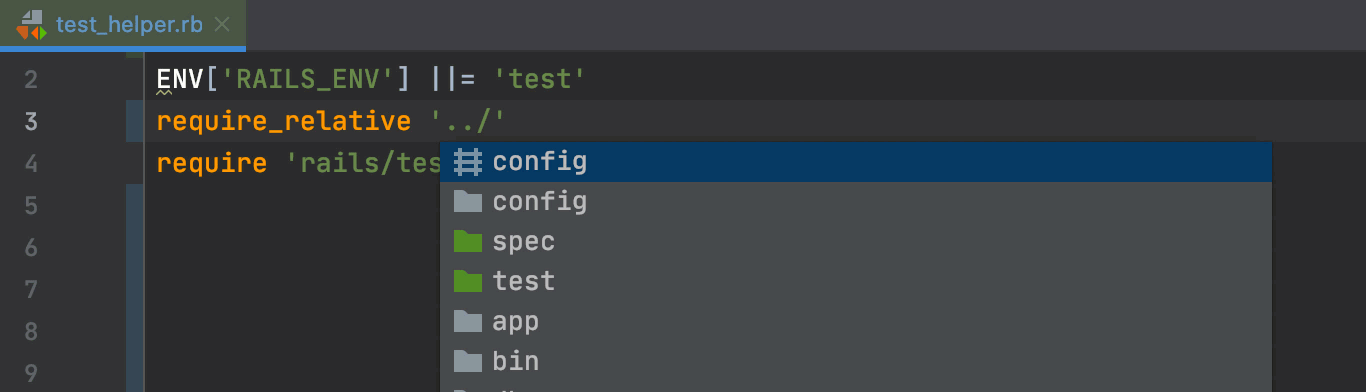This screenshot has width=1366, height=392.
Task: Switch to the test_helper.rb tab
Action: click(x=128, y=24)
